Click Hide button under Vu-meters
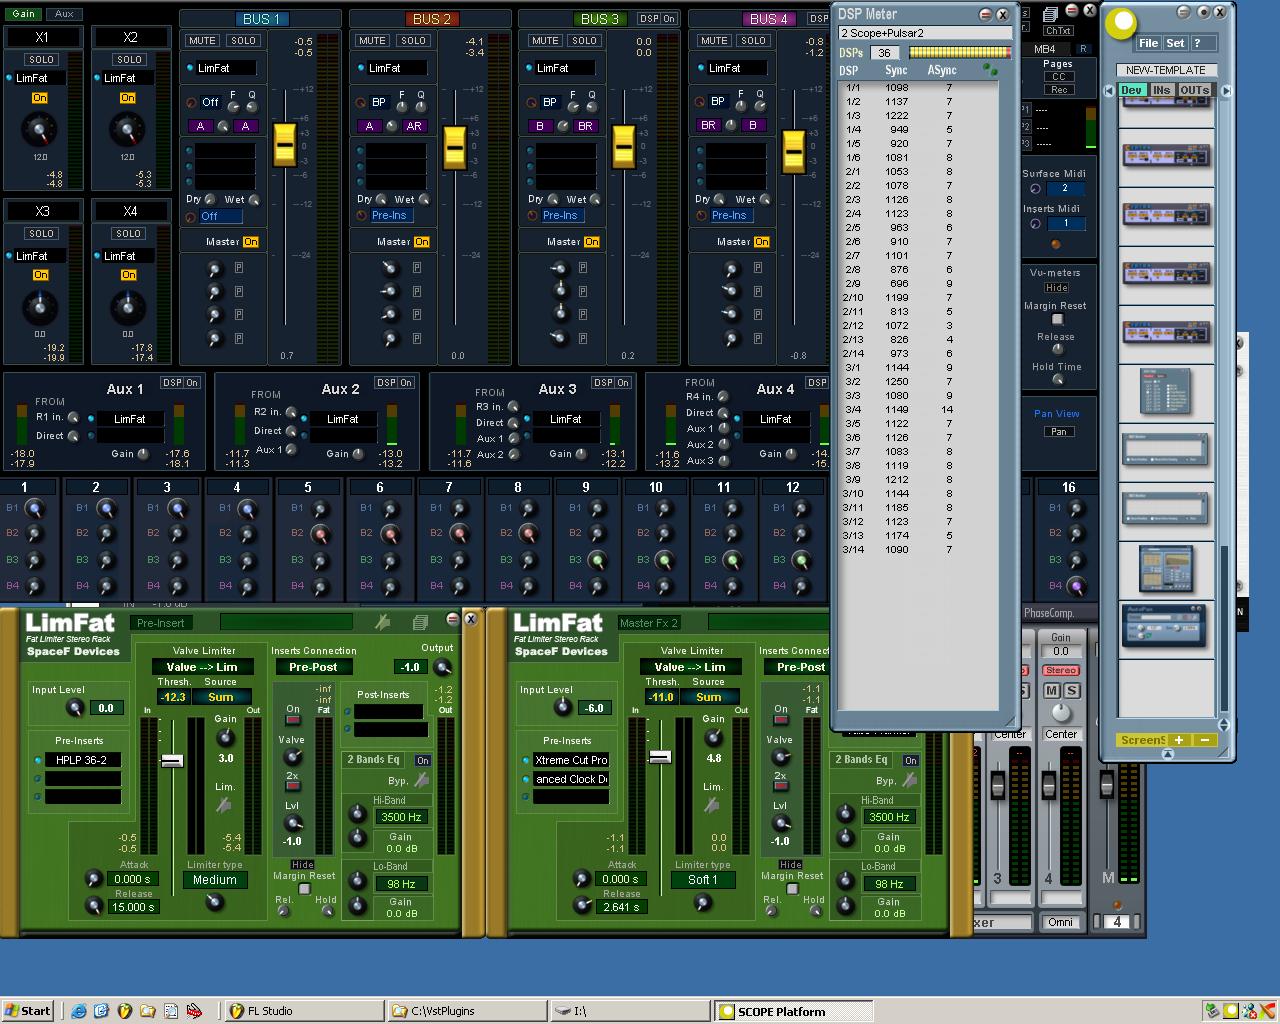The height and width of the screenshot is (1024, 1280). tap(1057, 288)
